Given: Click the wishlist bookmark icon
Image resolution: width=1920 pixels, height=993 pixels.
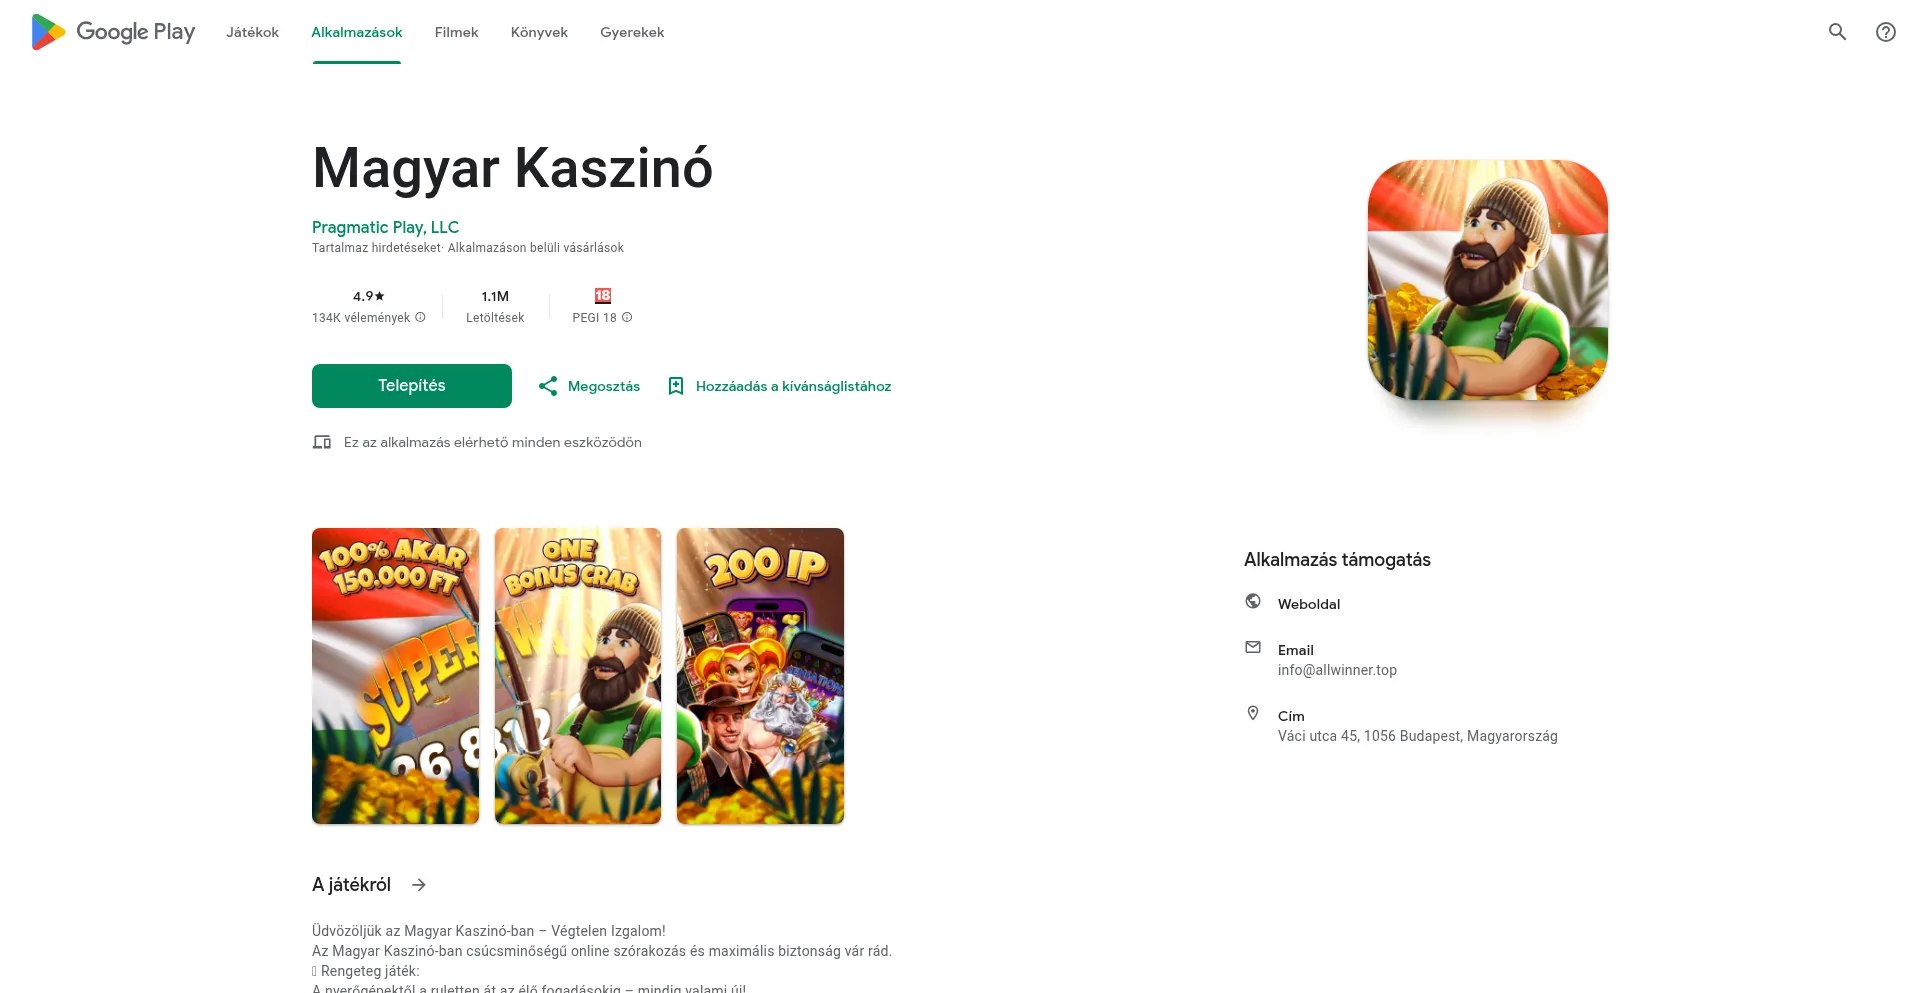Looking at the screenshot, I should 676,386.
